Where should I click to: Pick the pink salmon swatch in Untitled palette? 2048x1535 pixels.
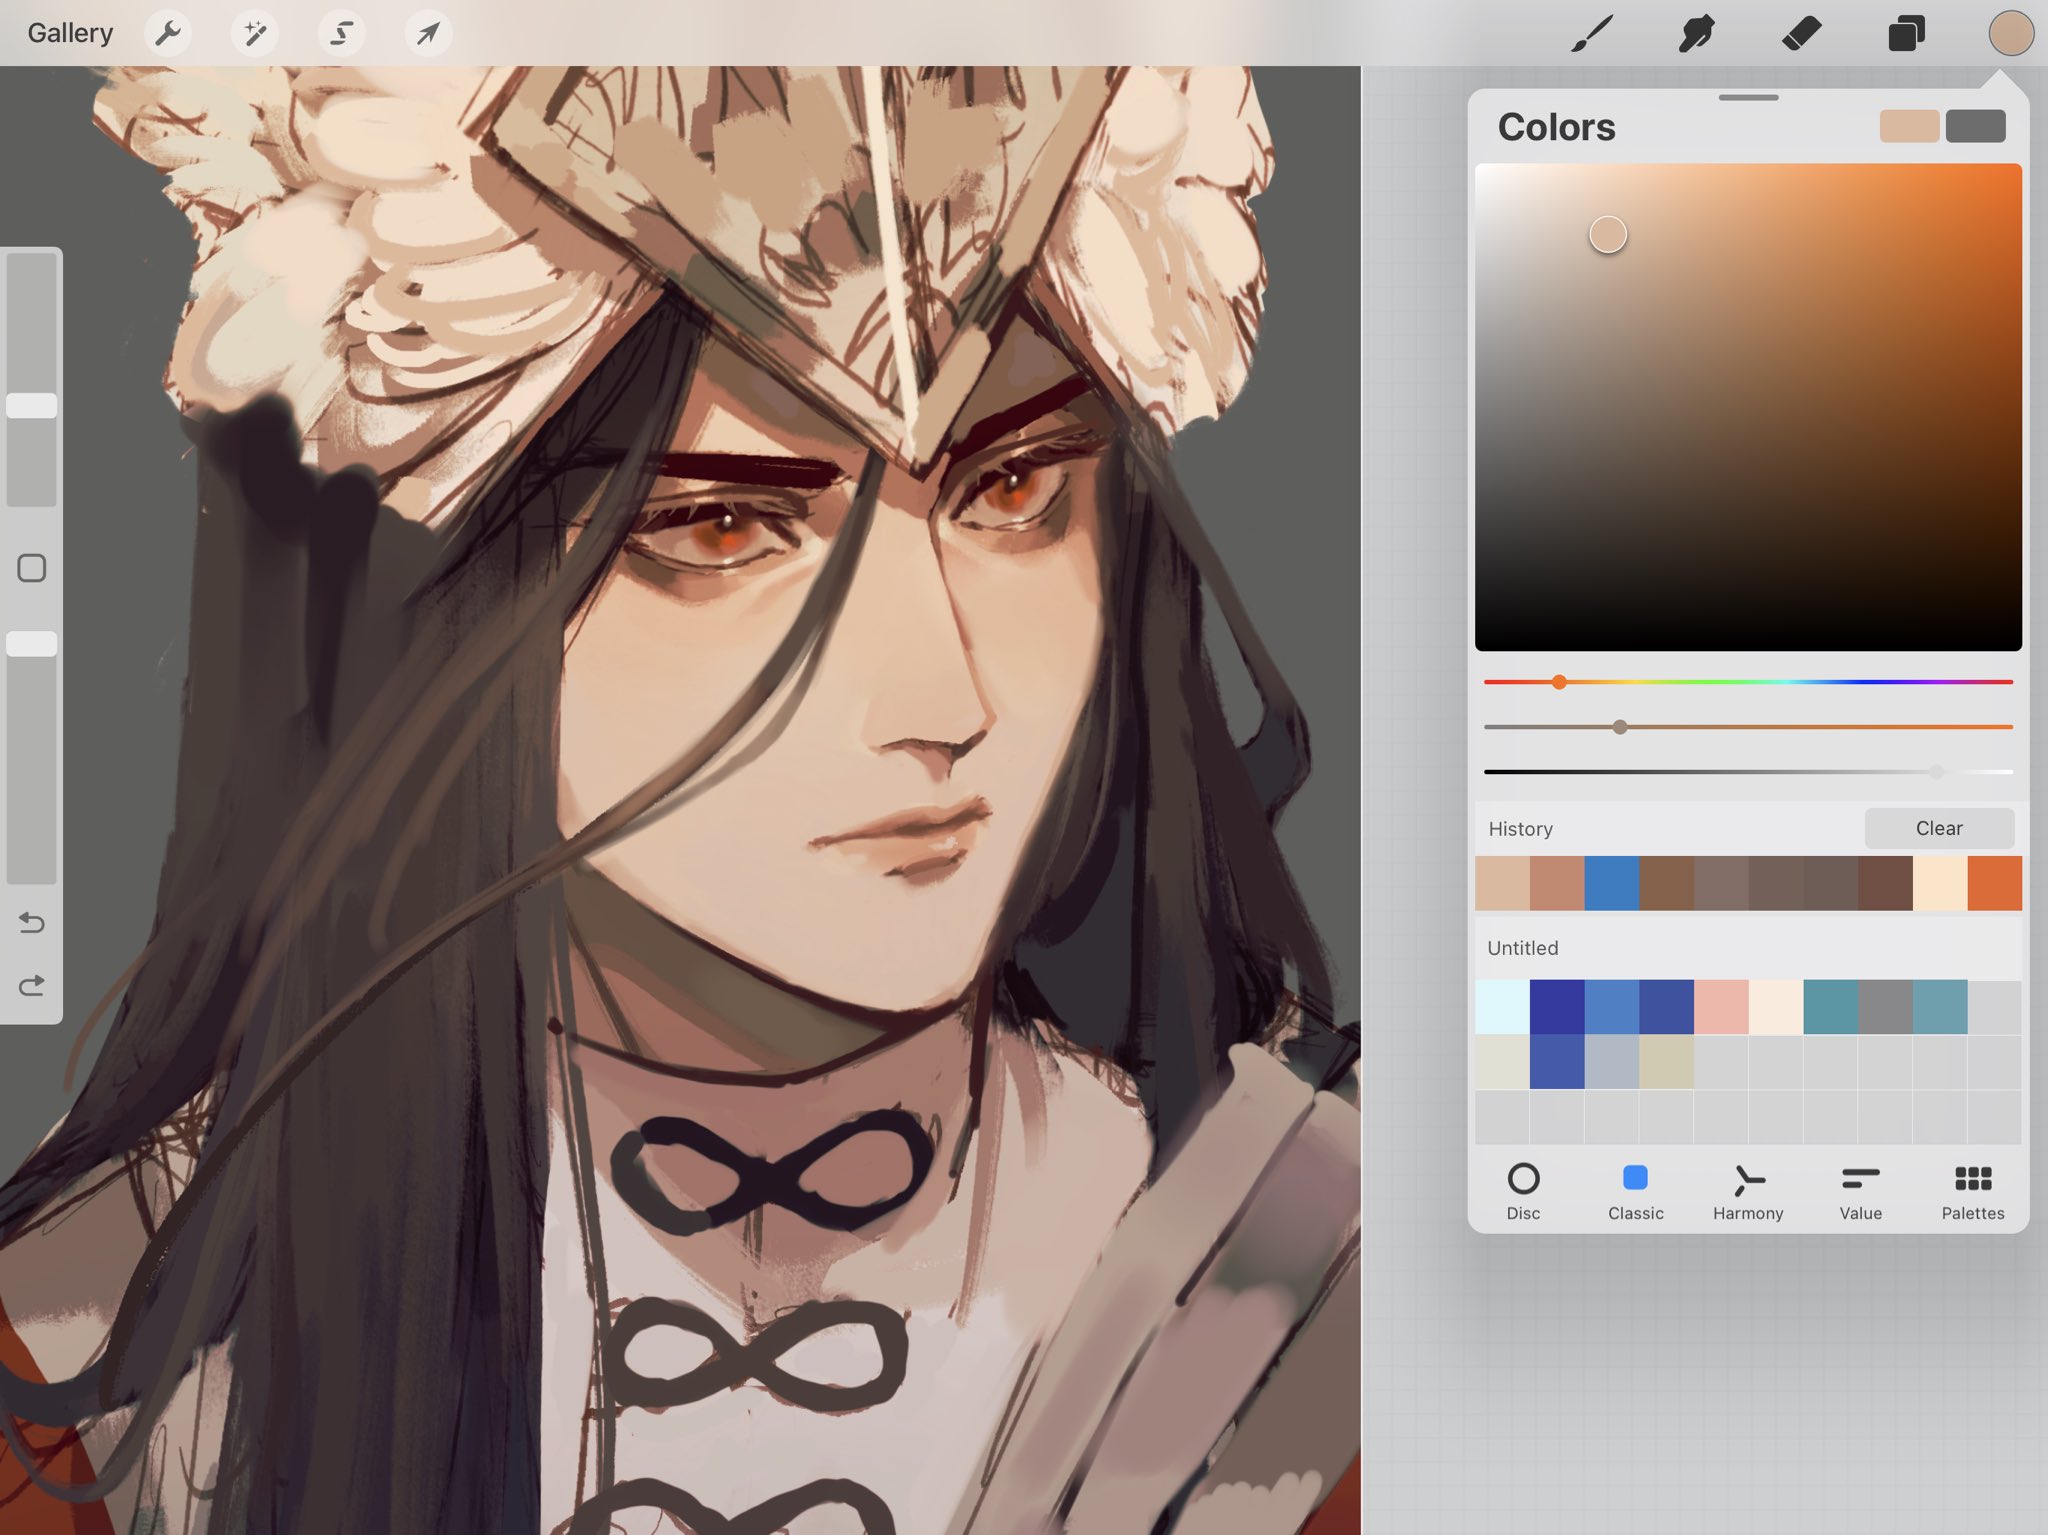(x=1721, y=1007)
